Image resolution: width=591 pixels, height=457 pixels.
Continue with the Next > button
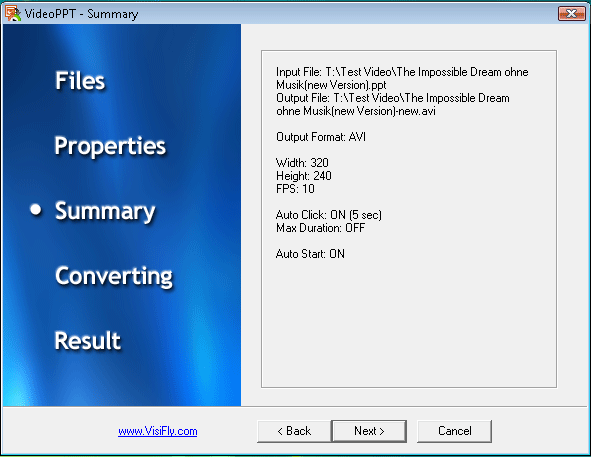(x=369, y=431)
